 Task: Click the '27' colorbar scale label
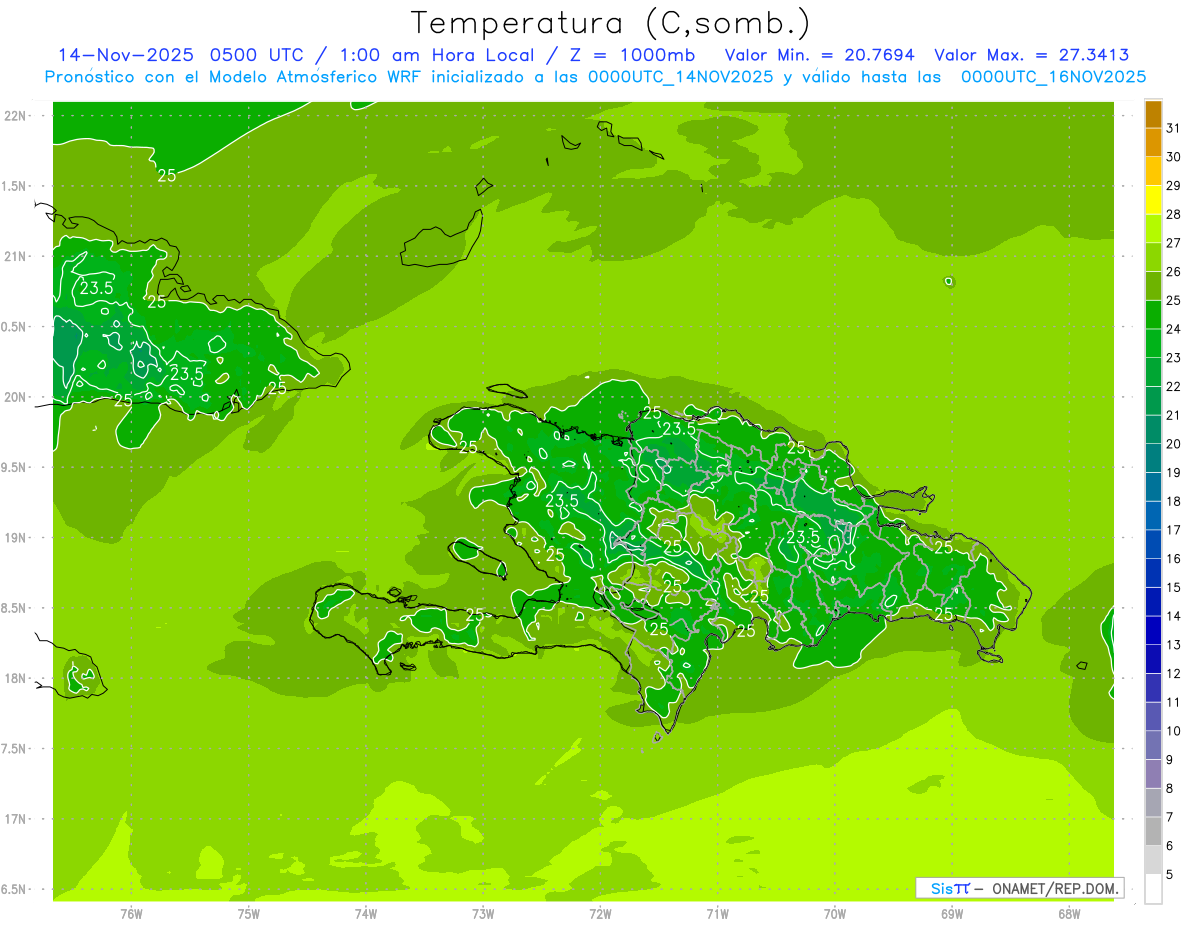pyautogui.click(x=1174, y=243)
